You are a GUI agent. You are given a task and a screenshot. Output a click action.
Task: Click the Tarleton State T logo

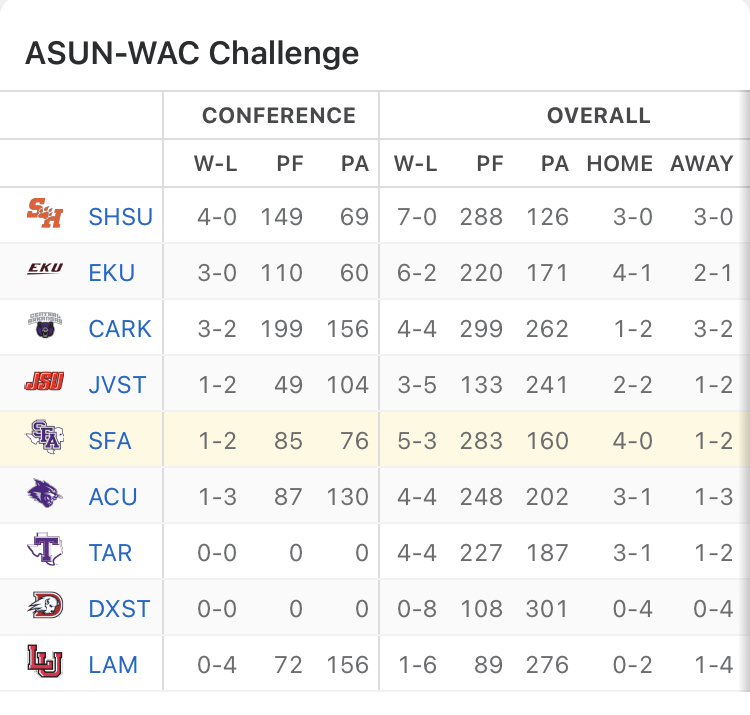[44, 551]
